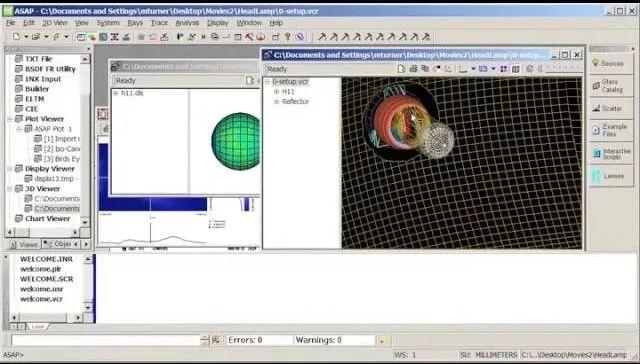The height and width of the screenshot is (364, 640).
Task: Collapse the Display Viewer tree node
Action: tap(10, 169)
